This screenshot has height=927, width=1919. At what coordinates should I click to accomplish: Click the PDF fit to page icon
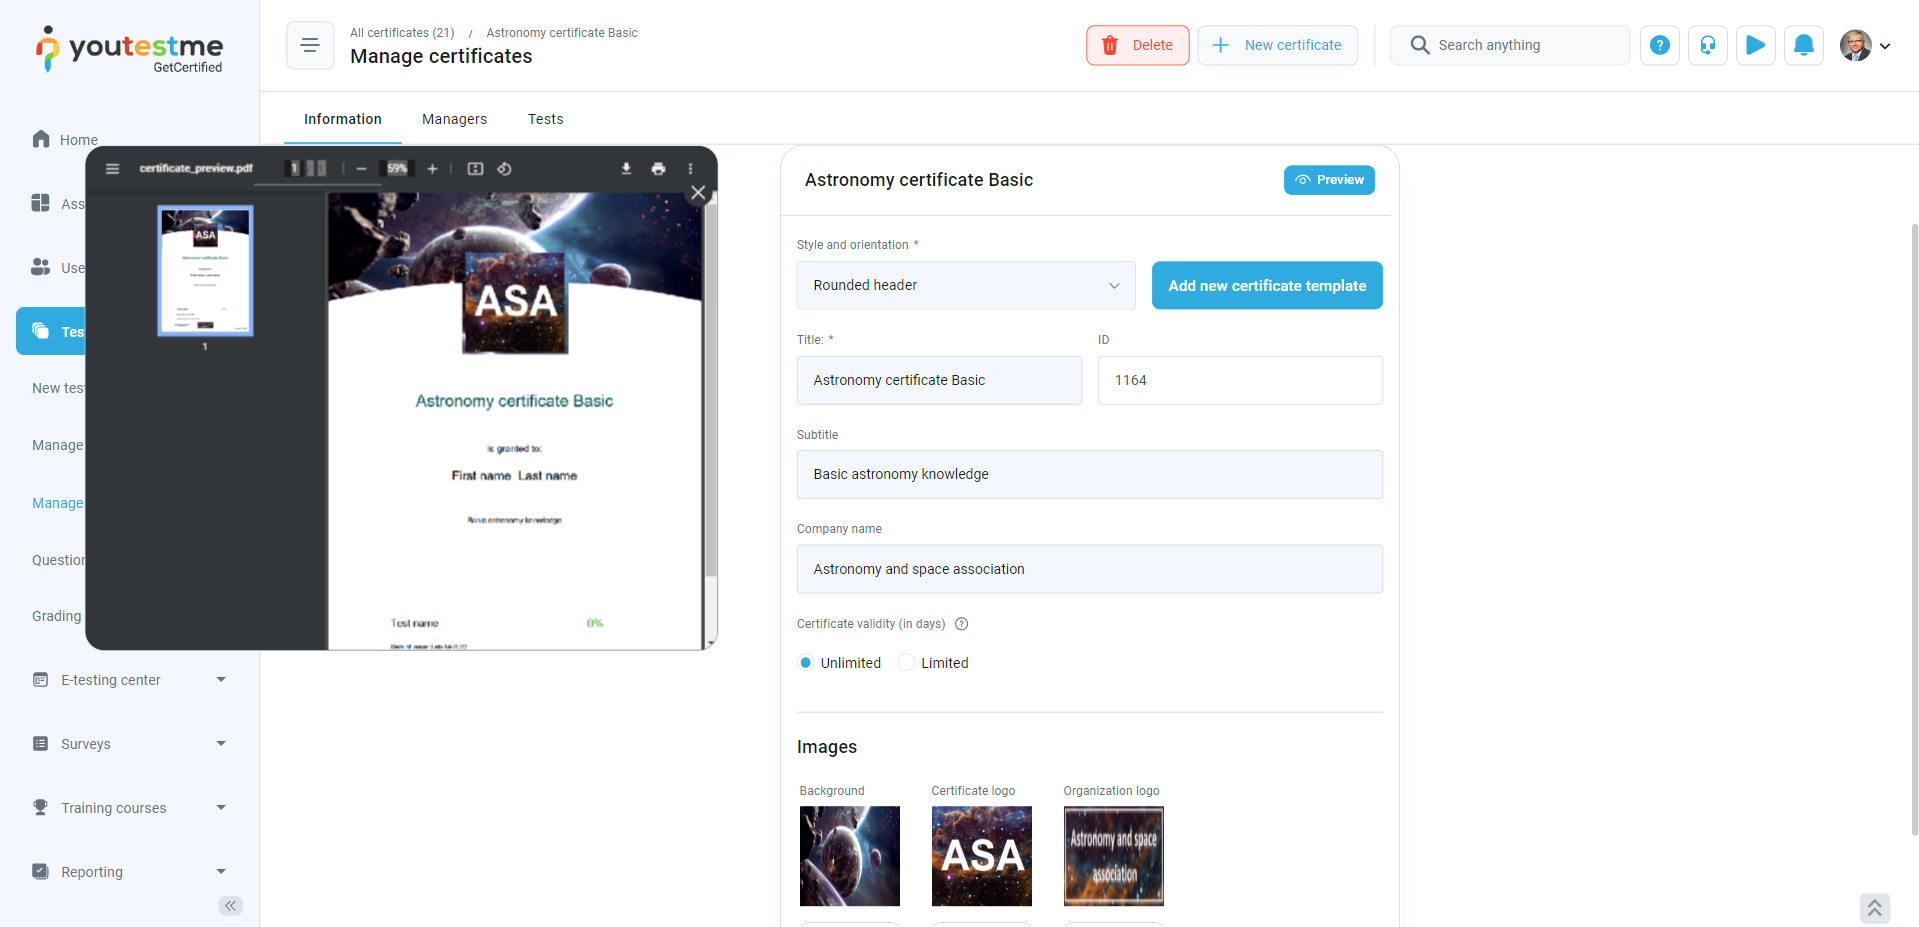[476, 169]
